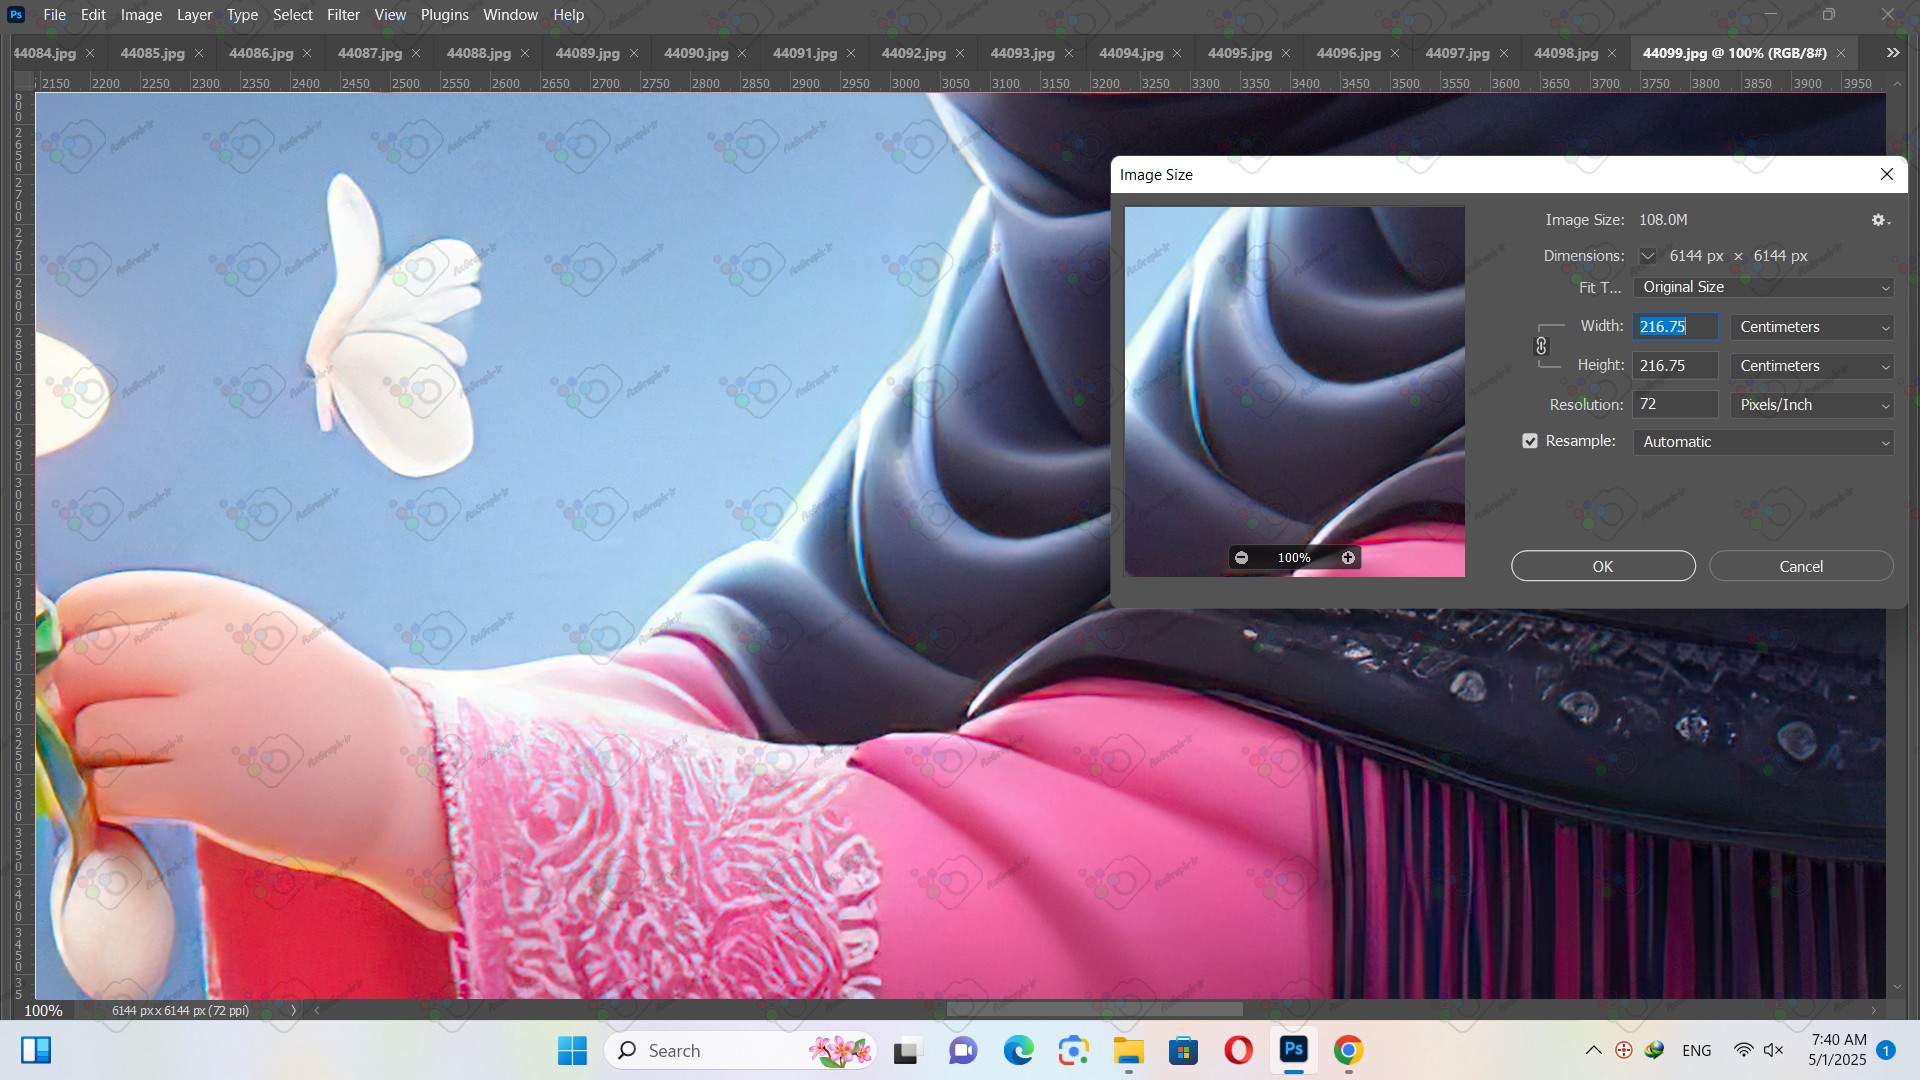Screen dimensions: 1920x1080
Task: Open the notification bell in tray
Action: pos(1886,1050)
